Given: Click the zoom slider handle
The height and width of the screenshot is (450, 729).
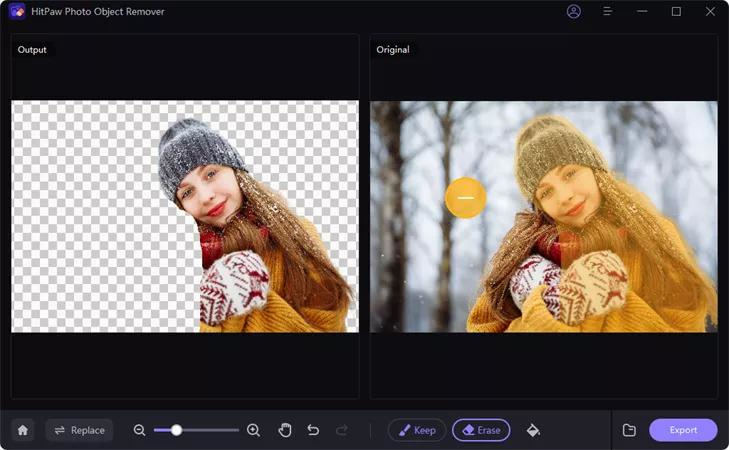Looking at the screenshot, I should 176,430.
